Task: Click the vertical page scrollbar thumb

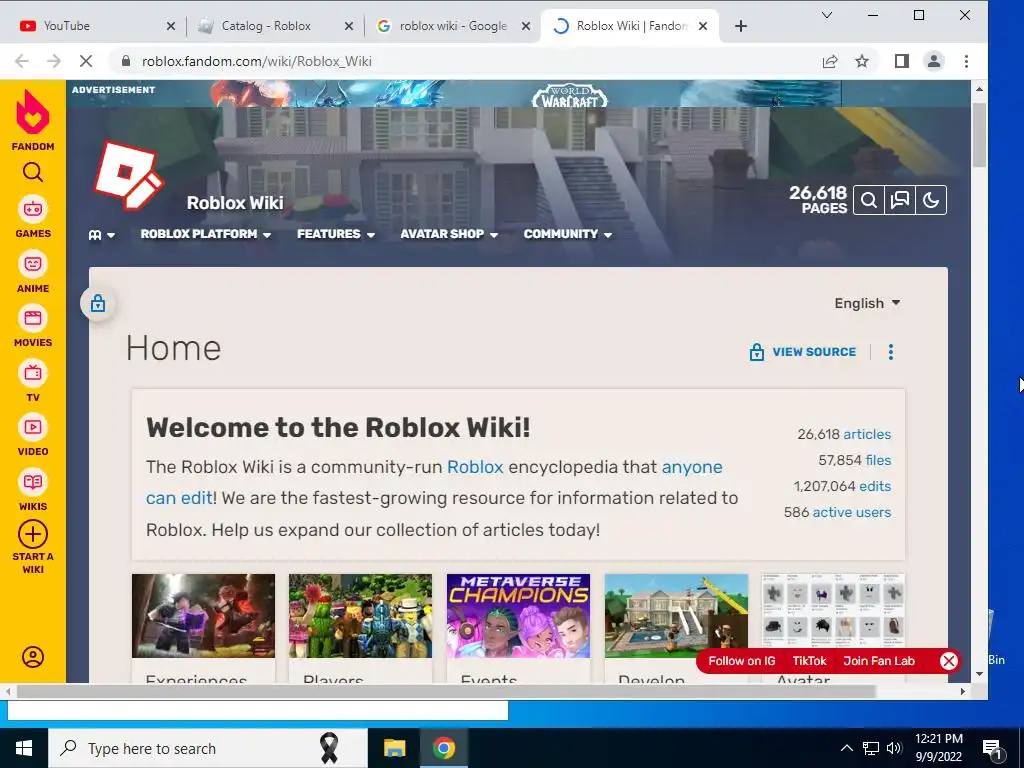Action: tap(979, 135)
